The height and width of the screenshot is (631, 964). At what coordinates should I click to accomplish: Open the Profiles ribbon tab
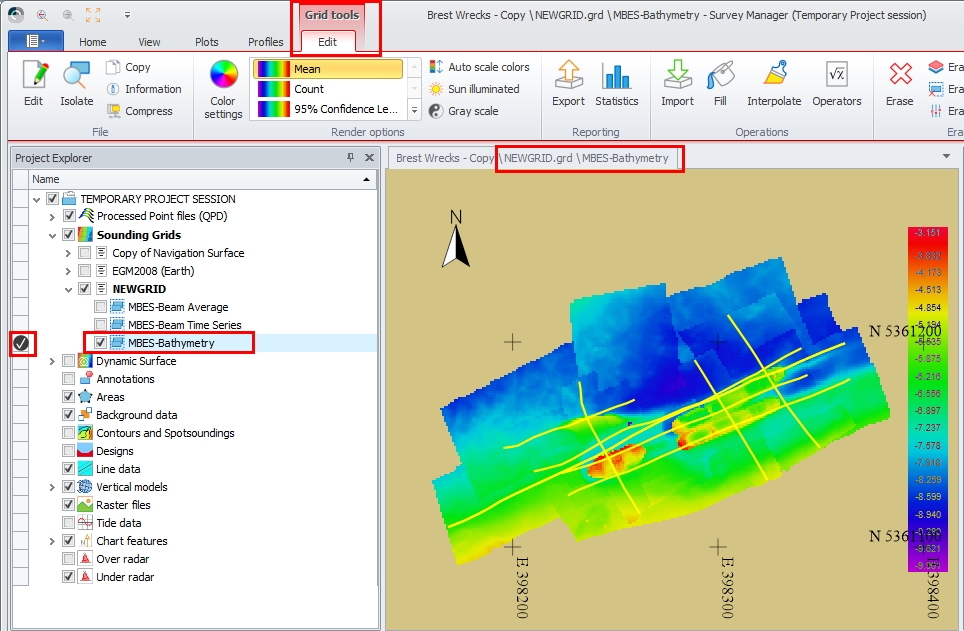point(265,42)
